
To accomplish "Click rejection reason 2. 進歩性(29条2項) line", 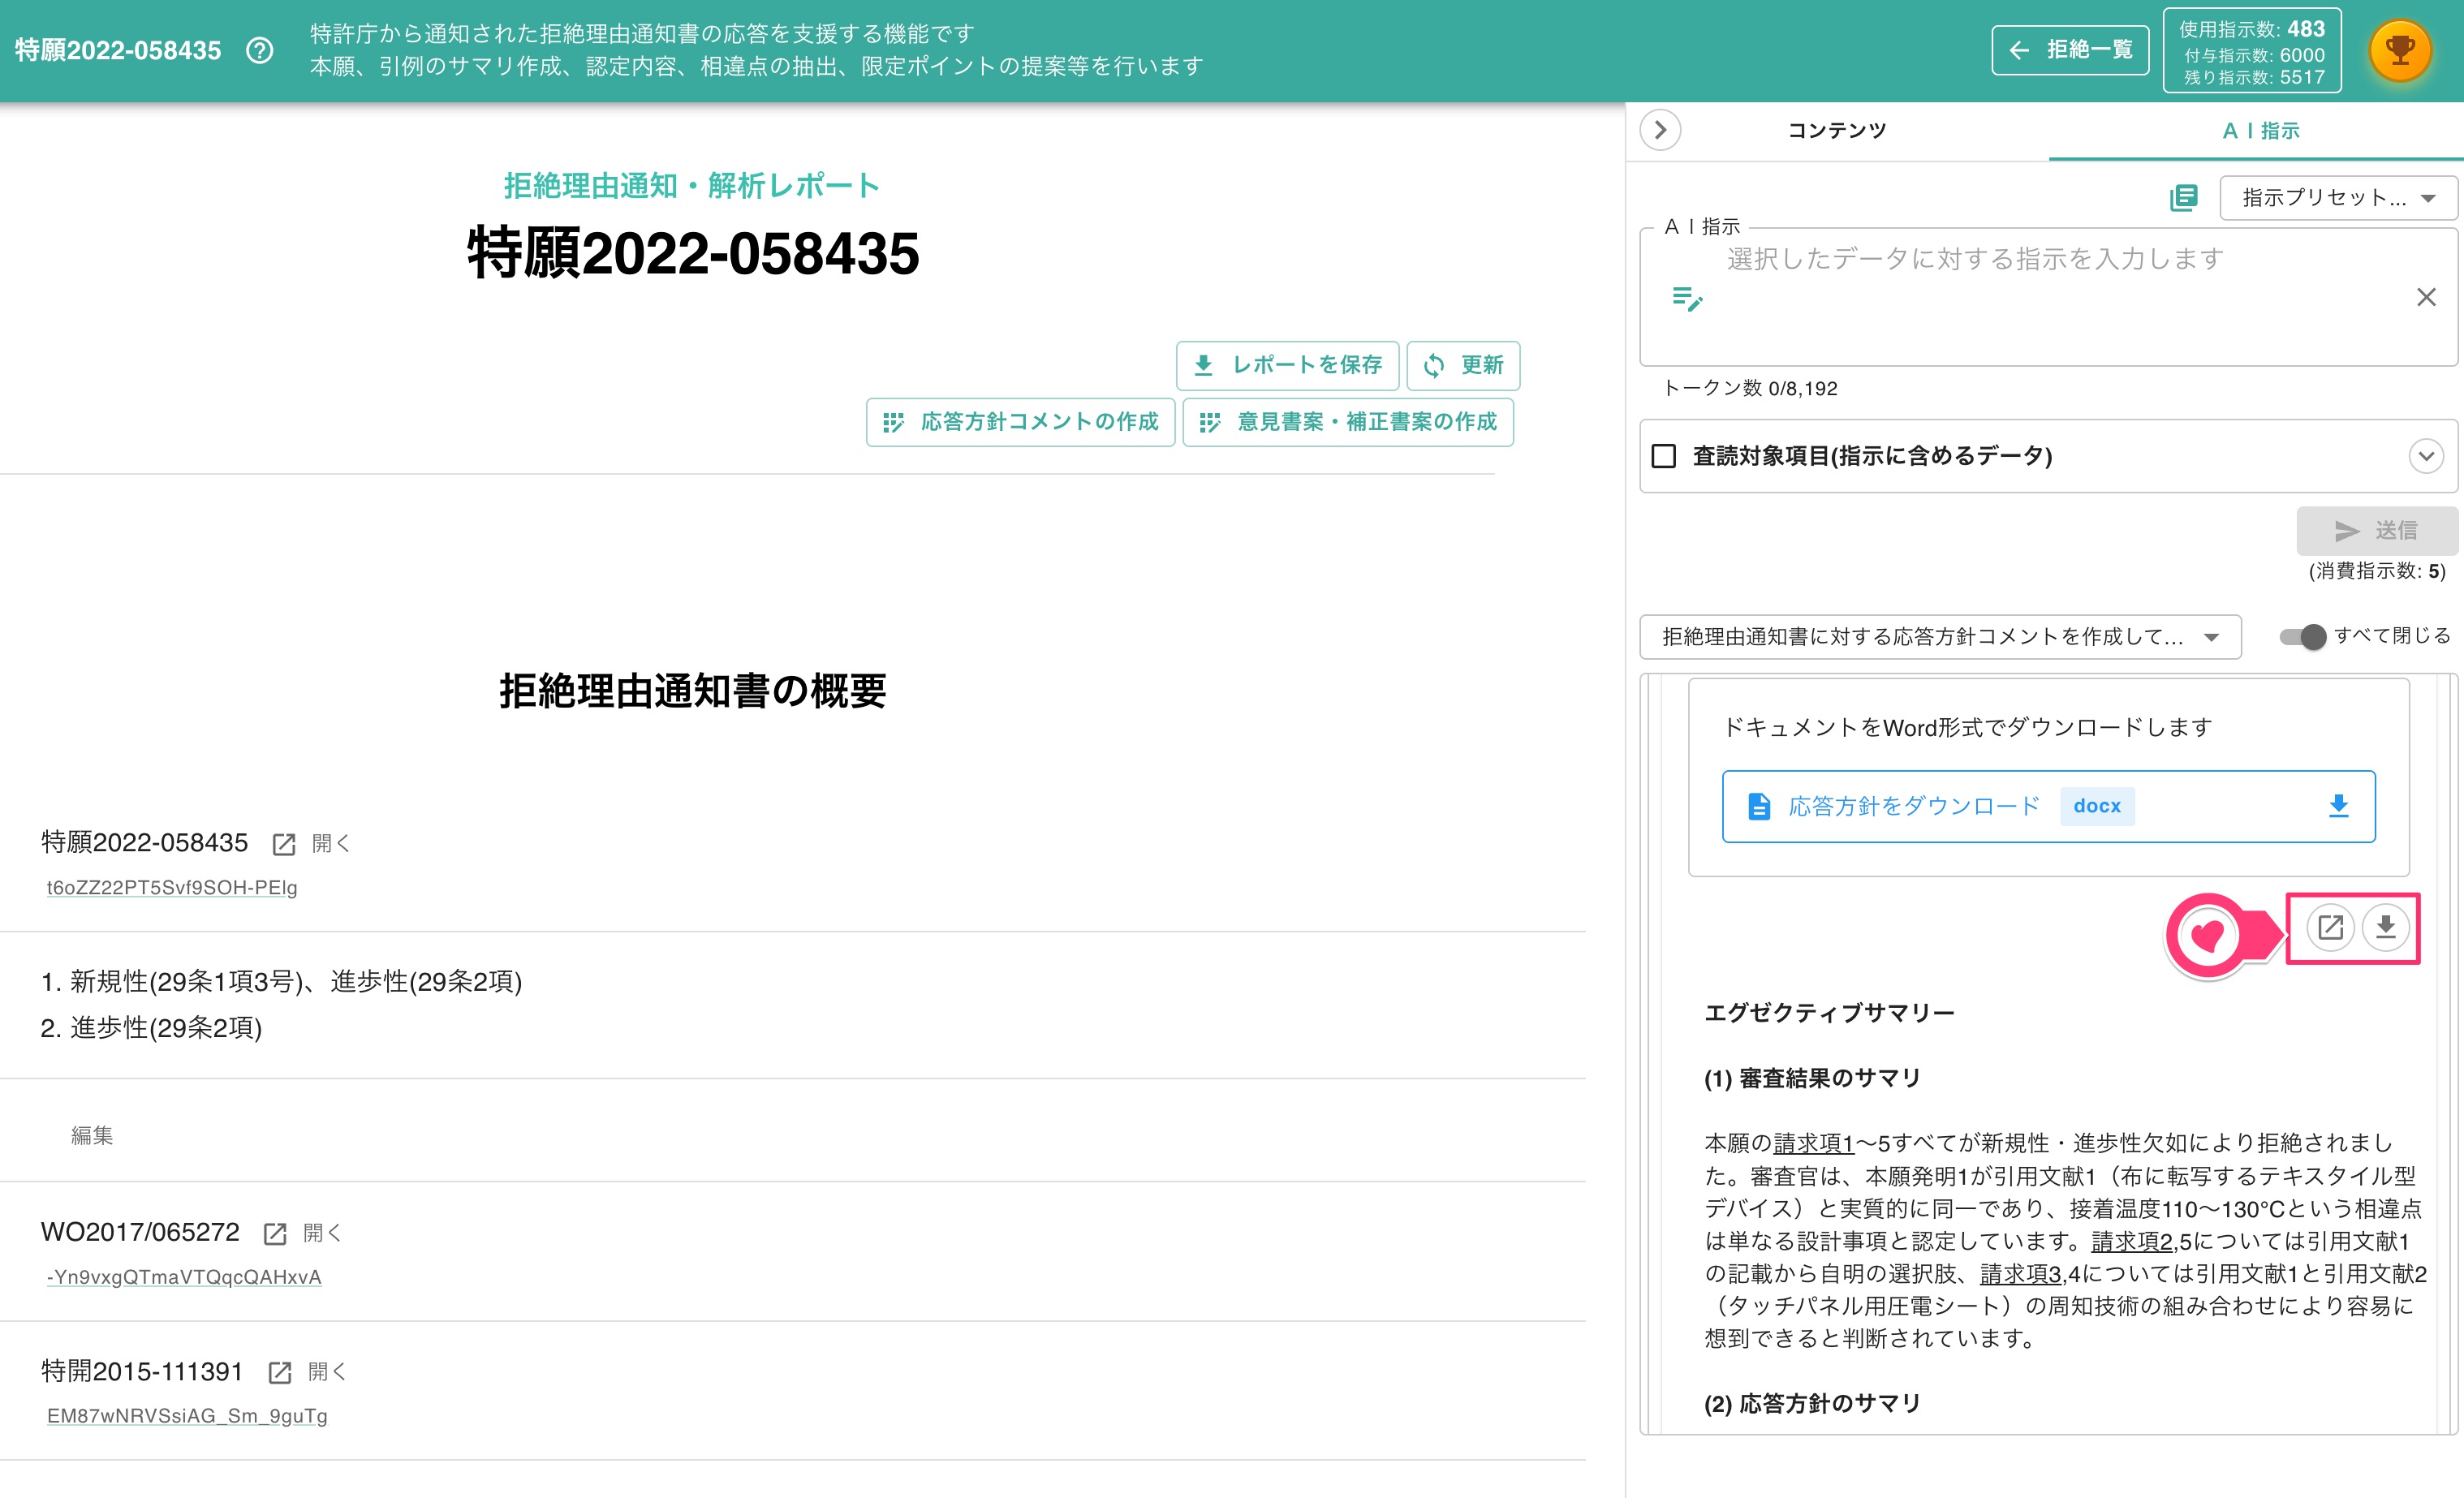I will (x=151, y=1027).
